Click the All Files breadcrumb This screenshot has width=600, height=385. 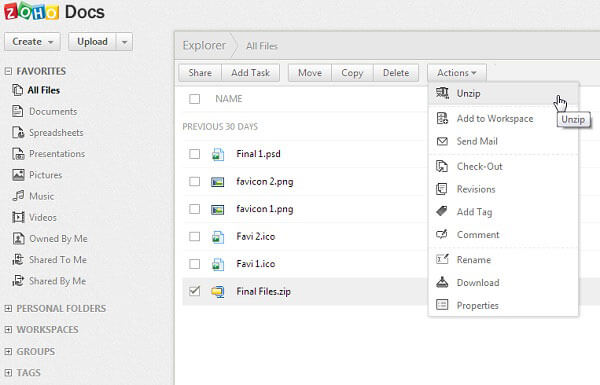pos(262,46)
